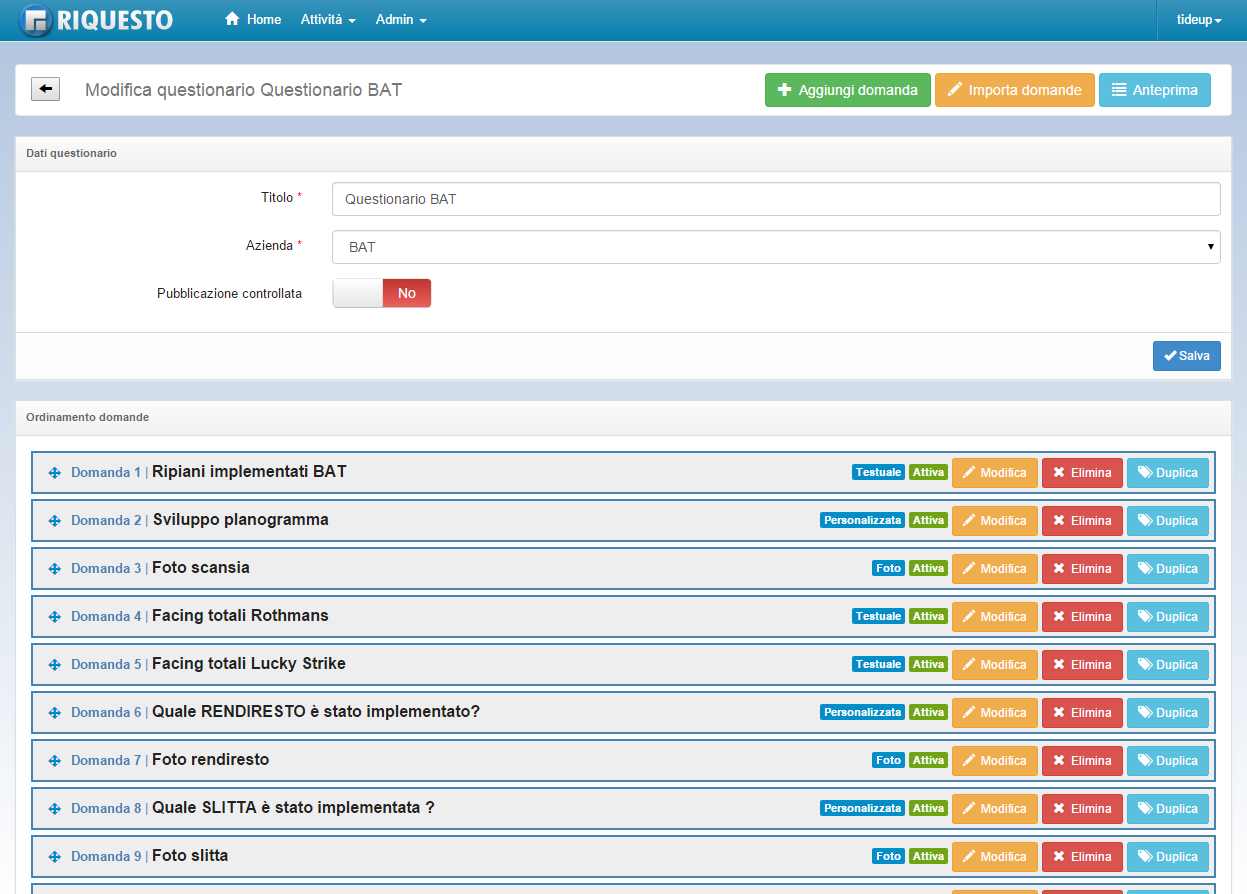Toggle the Pubblicazione controllata switch
Screen dimensions: 1247x894
click(382, 293)
